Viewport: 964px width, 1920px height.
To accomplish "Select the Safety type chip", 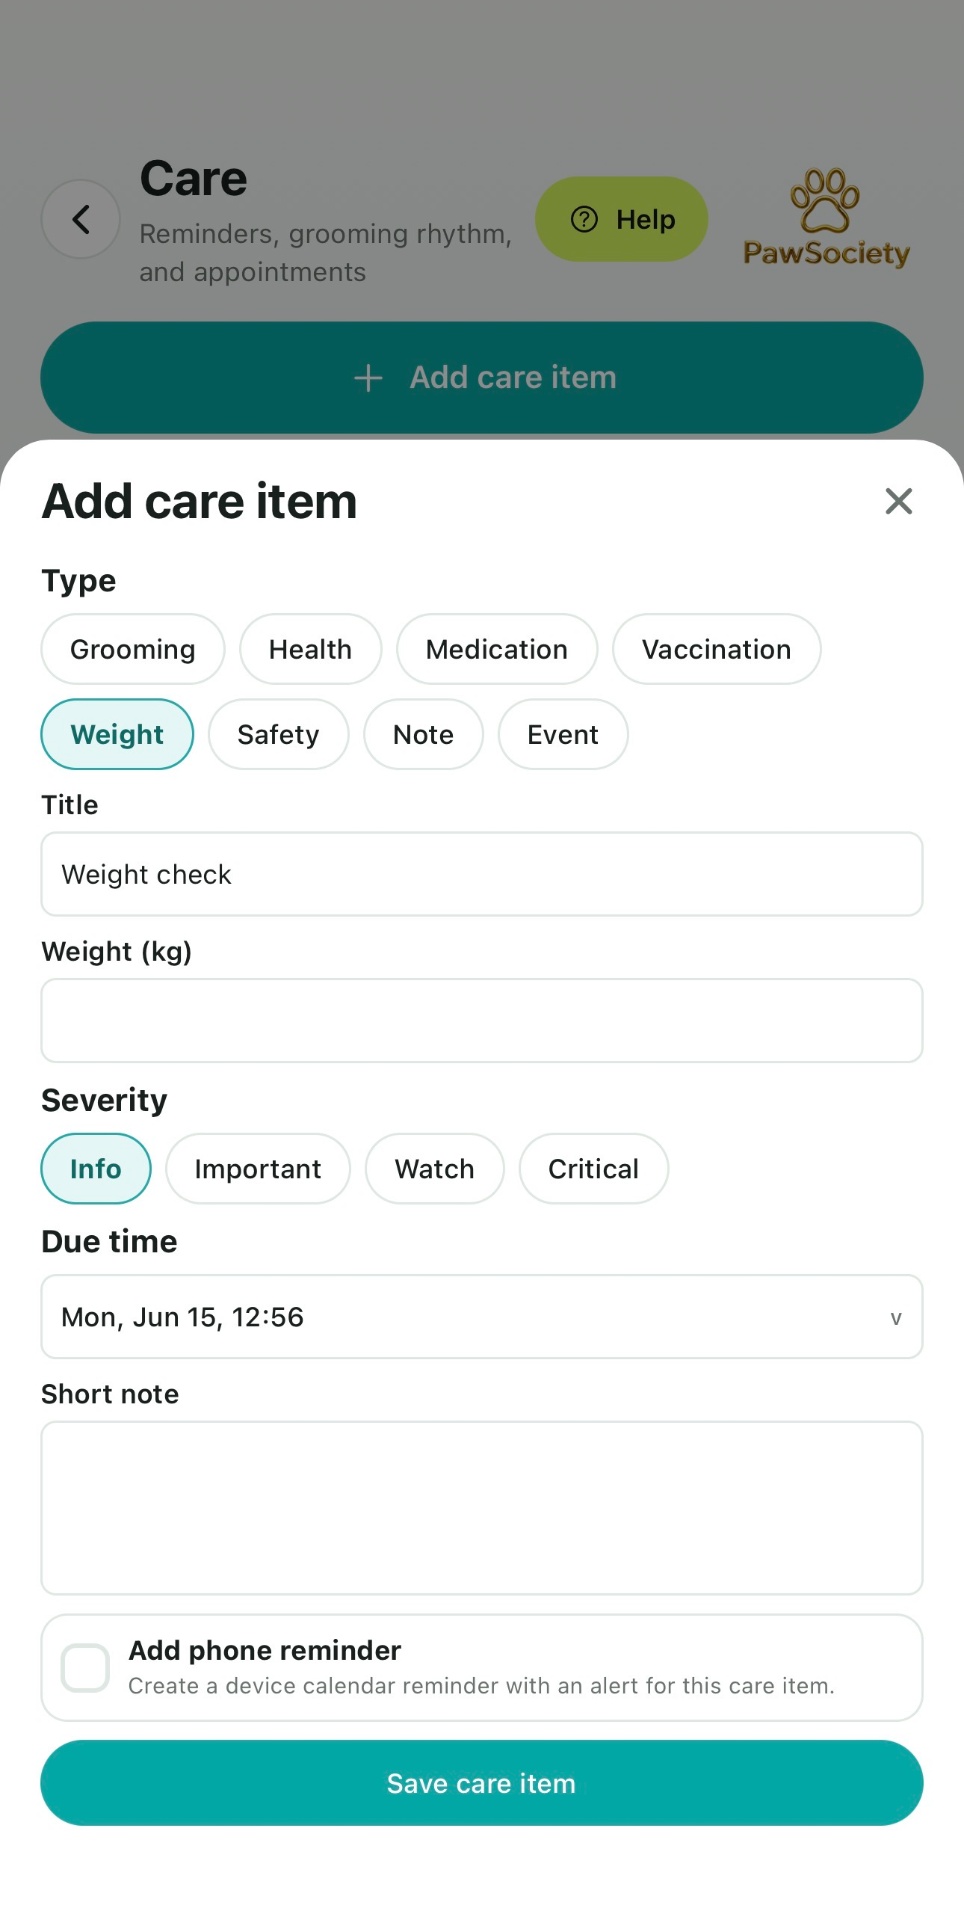I will [279, 734].
